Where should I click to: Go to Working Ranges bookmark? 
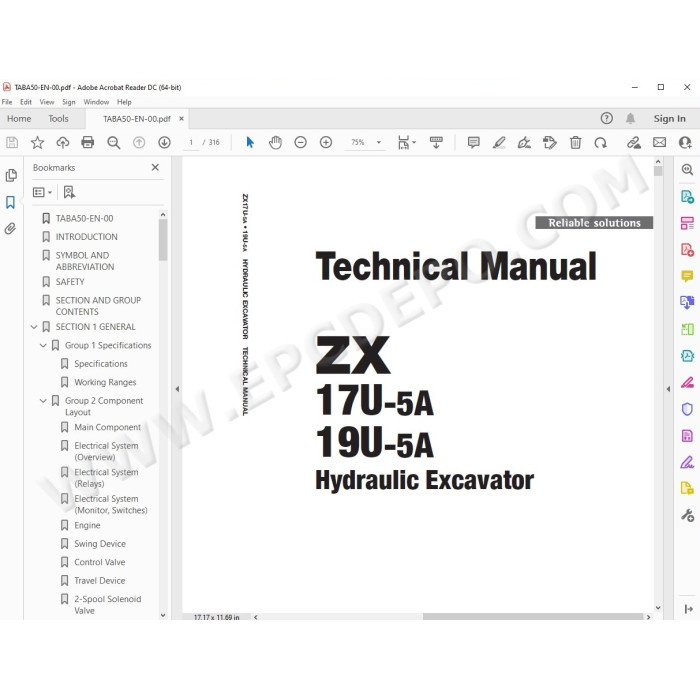click(105, 383)
